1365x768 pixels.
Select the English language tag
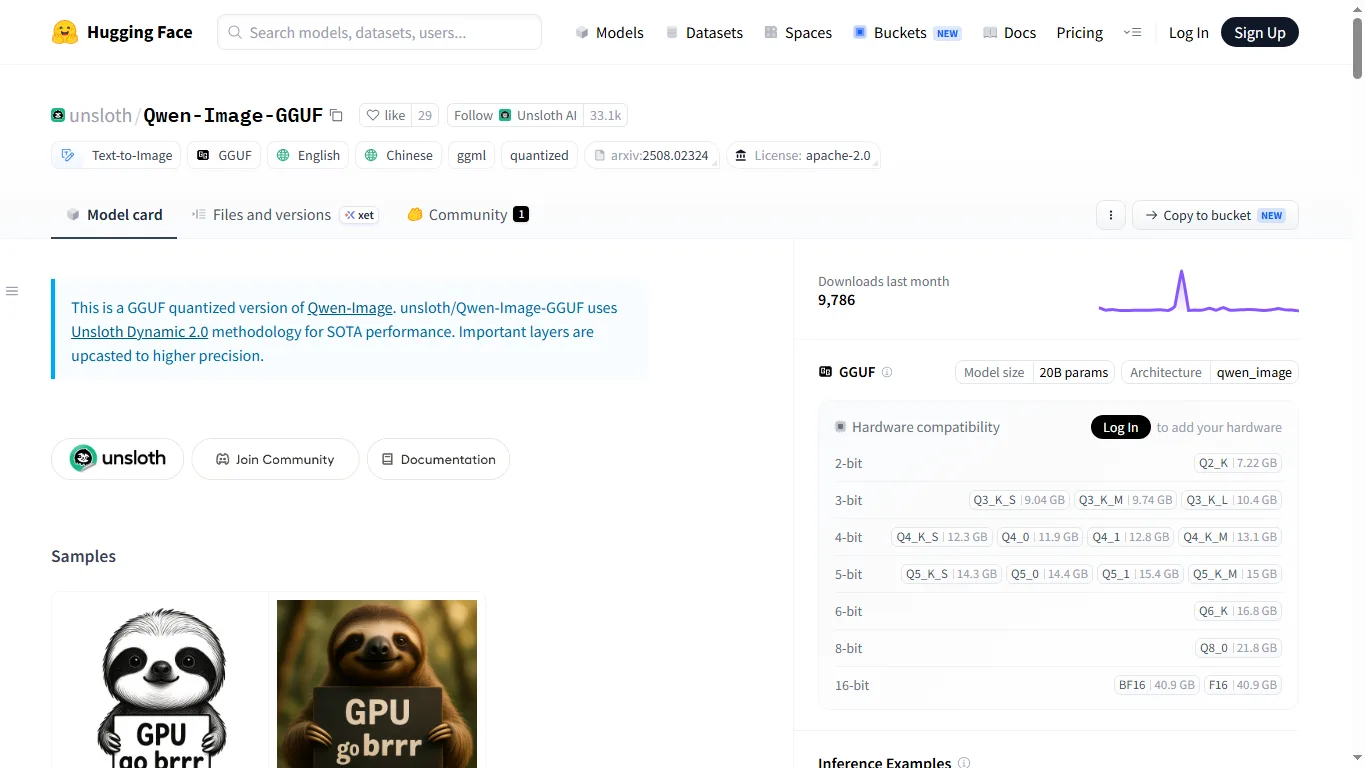point(308,155)
